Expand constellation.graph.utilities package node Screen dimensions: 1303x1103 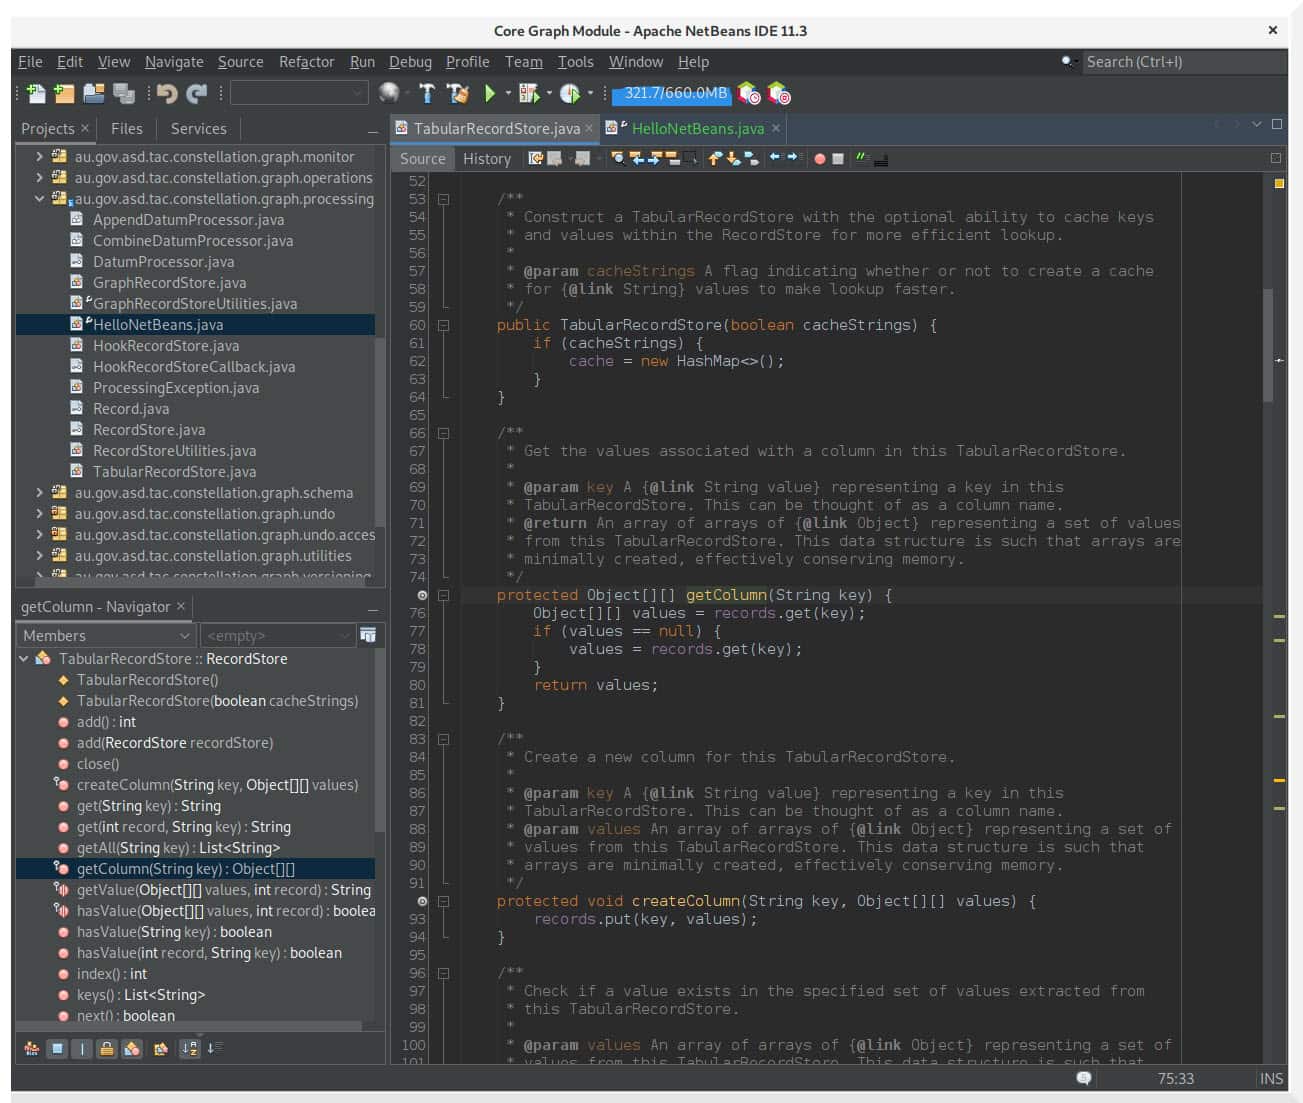click(39, 555)
